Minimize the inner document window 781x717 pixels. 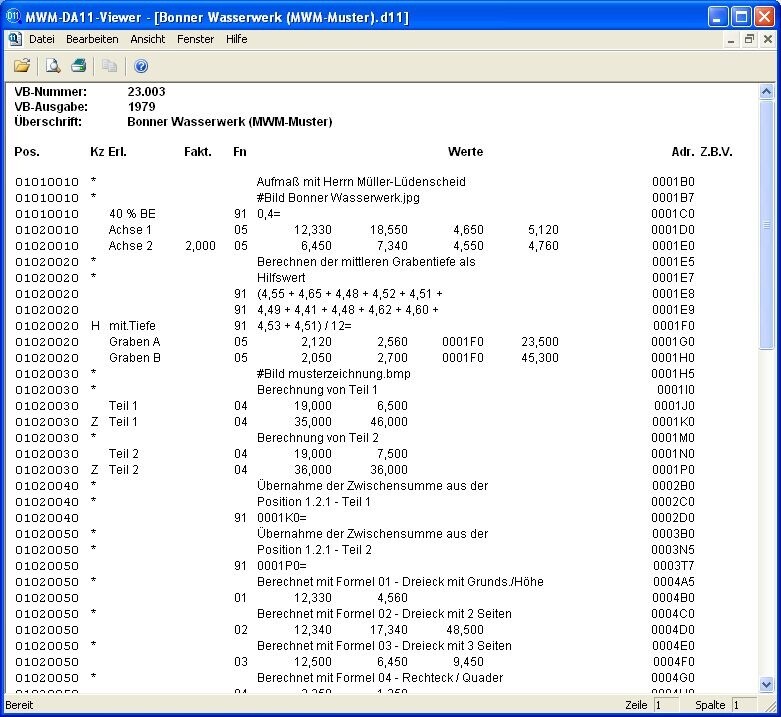point(731,39)
